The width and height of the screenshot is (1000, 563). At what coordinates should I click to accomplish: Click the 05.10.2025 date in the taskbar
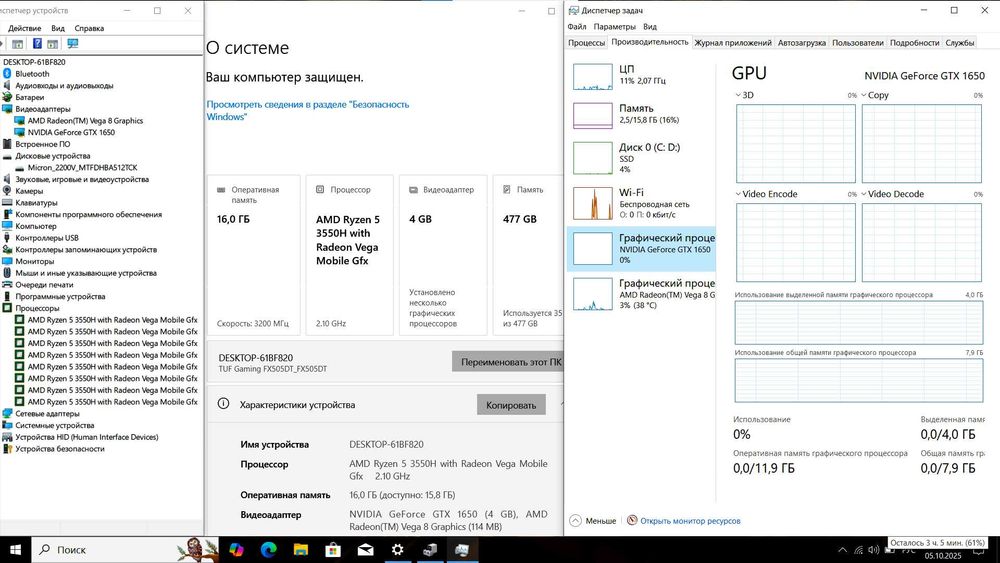pos(943,556)
